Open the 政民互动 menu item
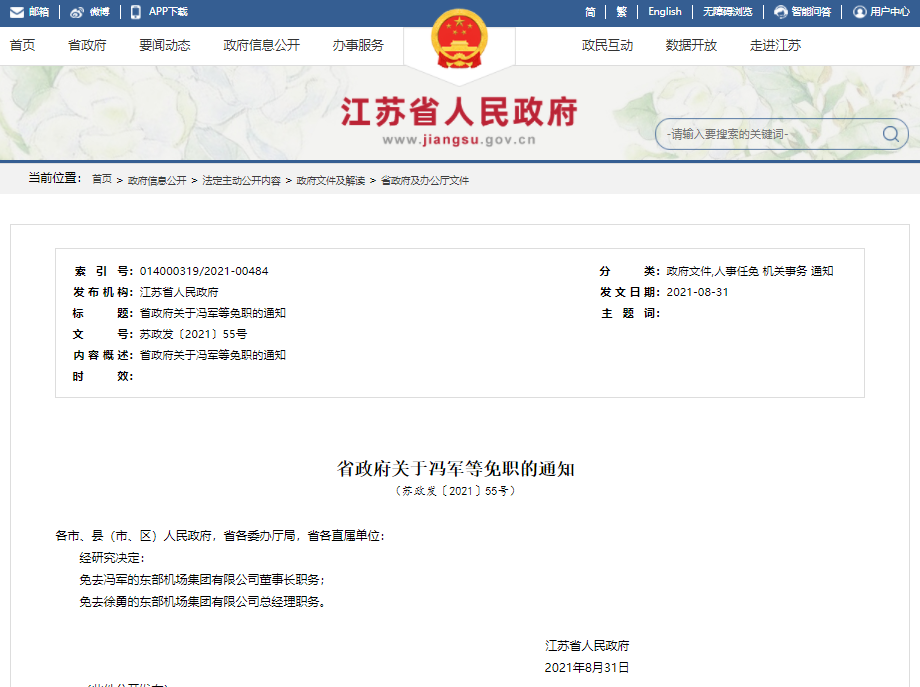 tap(607, 45)
